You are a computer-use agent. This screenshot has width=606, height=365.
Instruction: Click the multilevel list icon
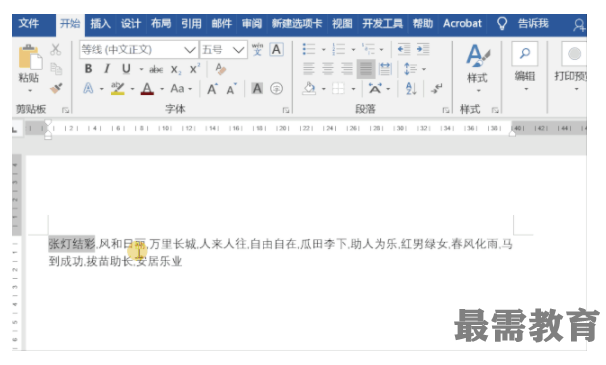pos(368,49)
